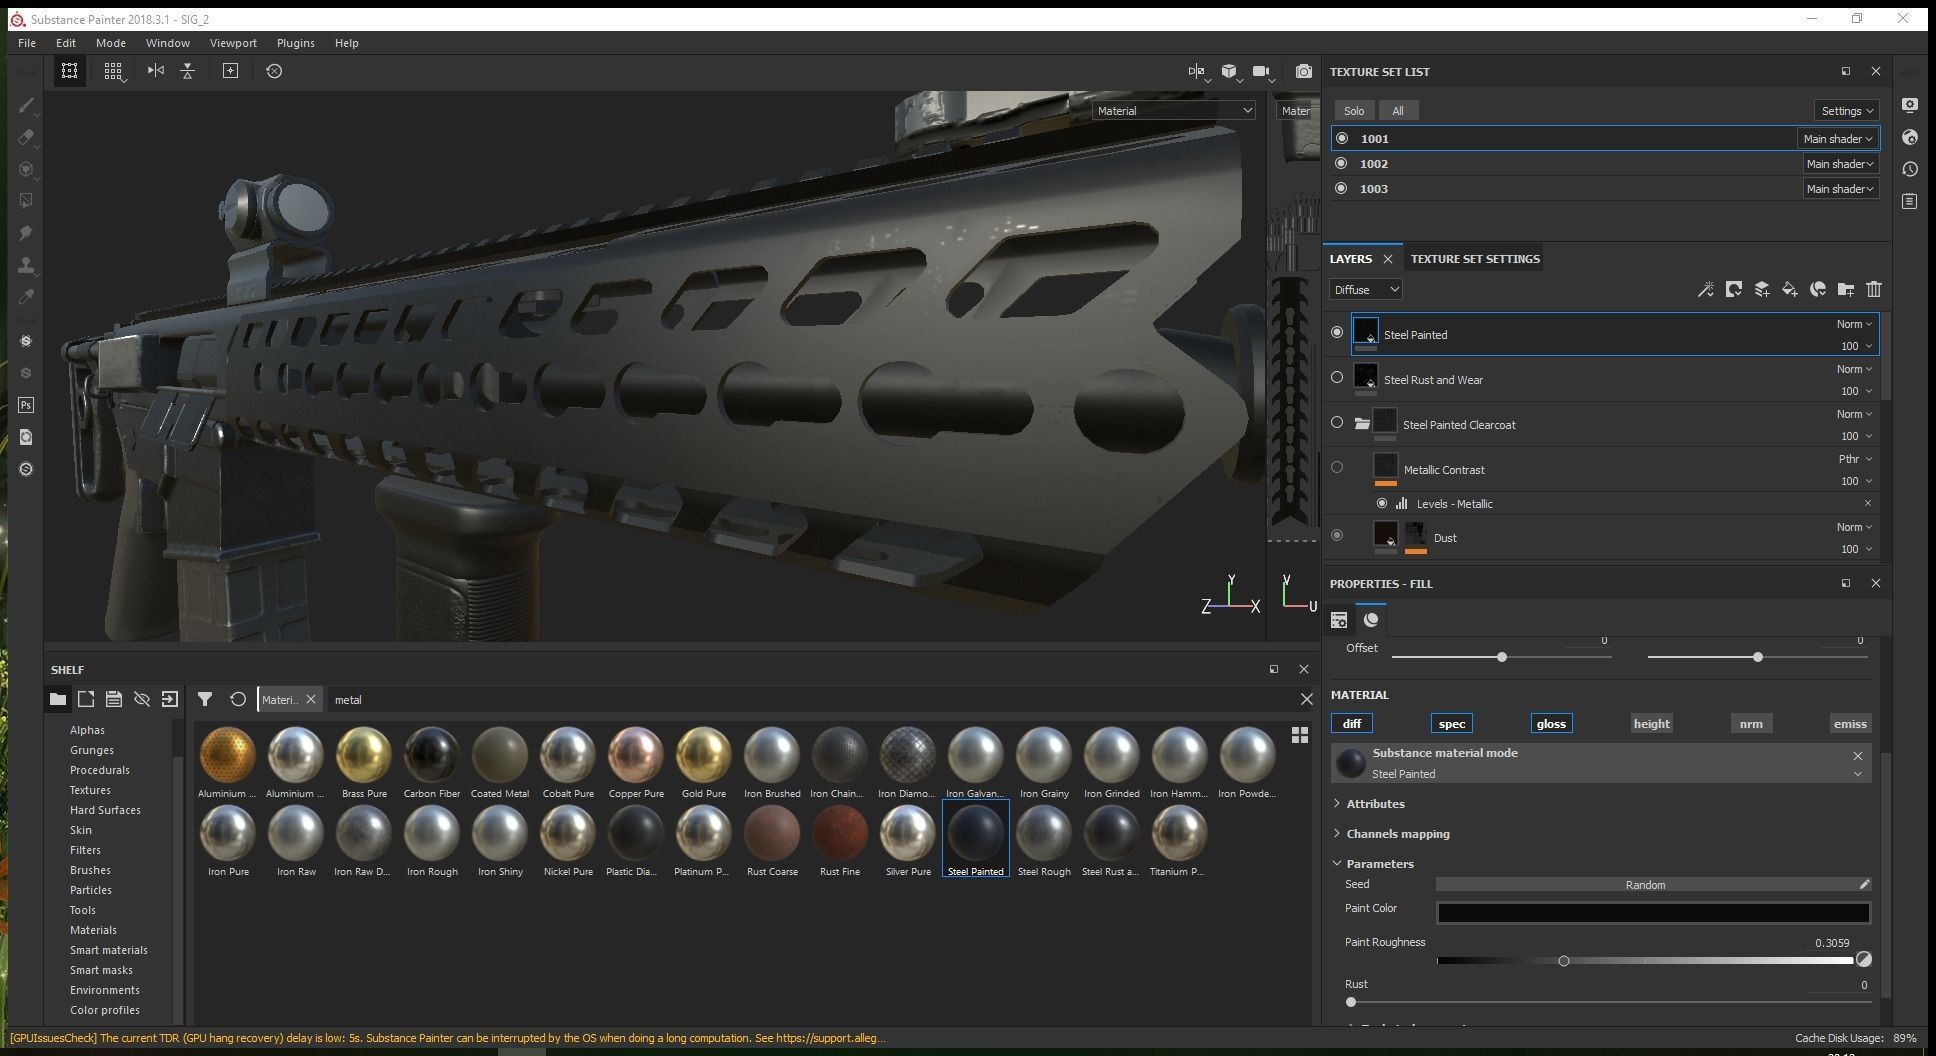Open the Window menu
Image resolution: width=1936 pixels, height=1056 pixels.
(x=168, y=43)
